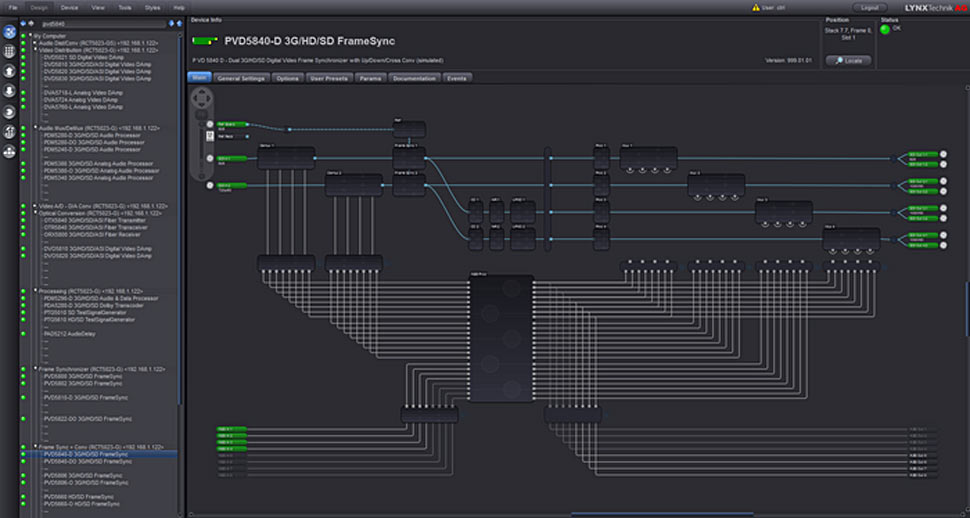Go back with the tree's left navigation arrow
This screenshot has width=970, height=518.
coord(24,24)
